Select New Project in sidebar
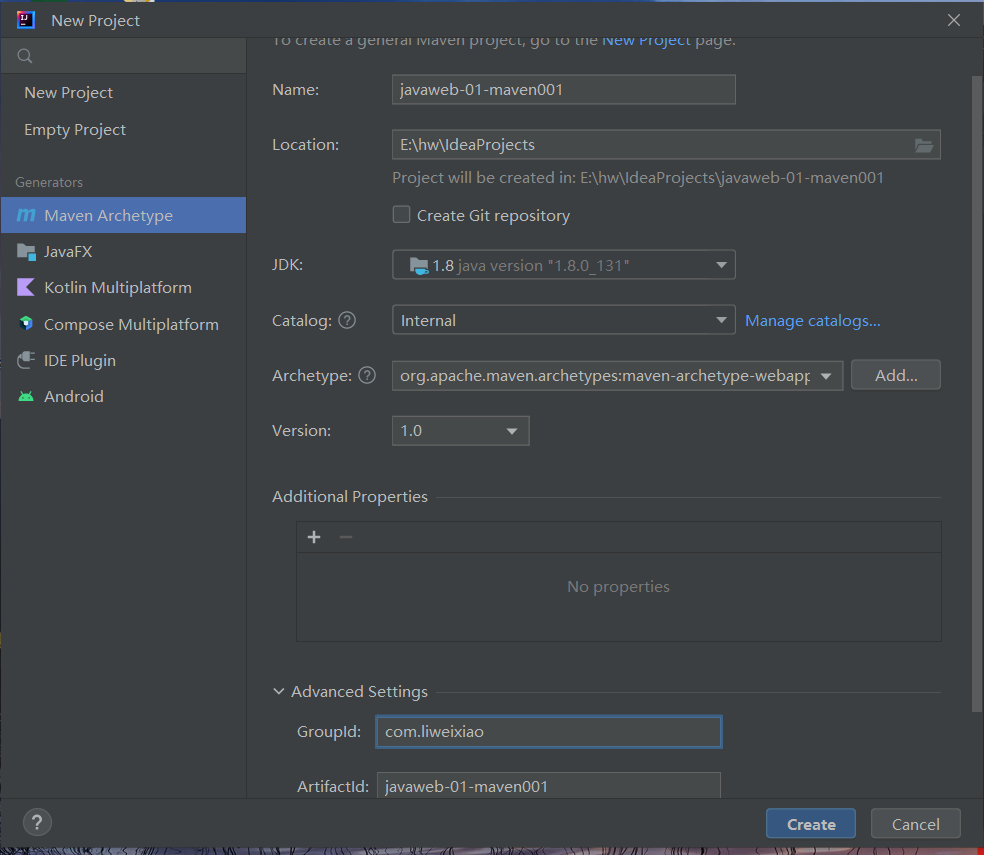Screen dimensions: 984x855 (x=123, y=93)
